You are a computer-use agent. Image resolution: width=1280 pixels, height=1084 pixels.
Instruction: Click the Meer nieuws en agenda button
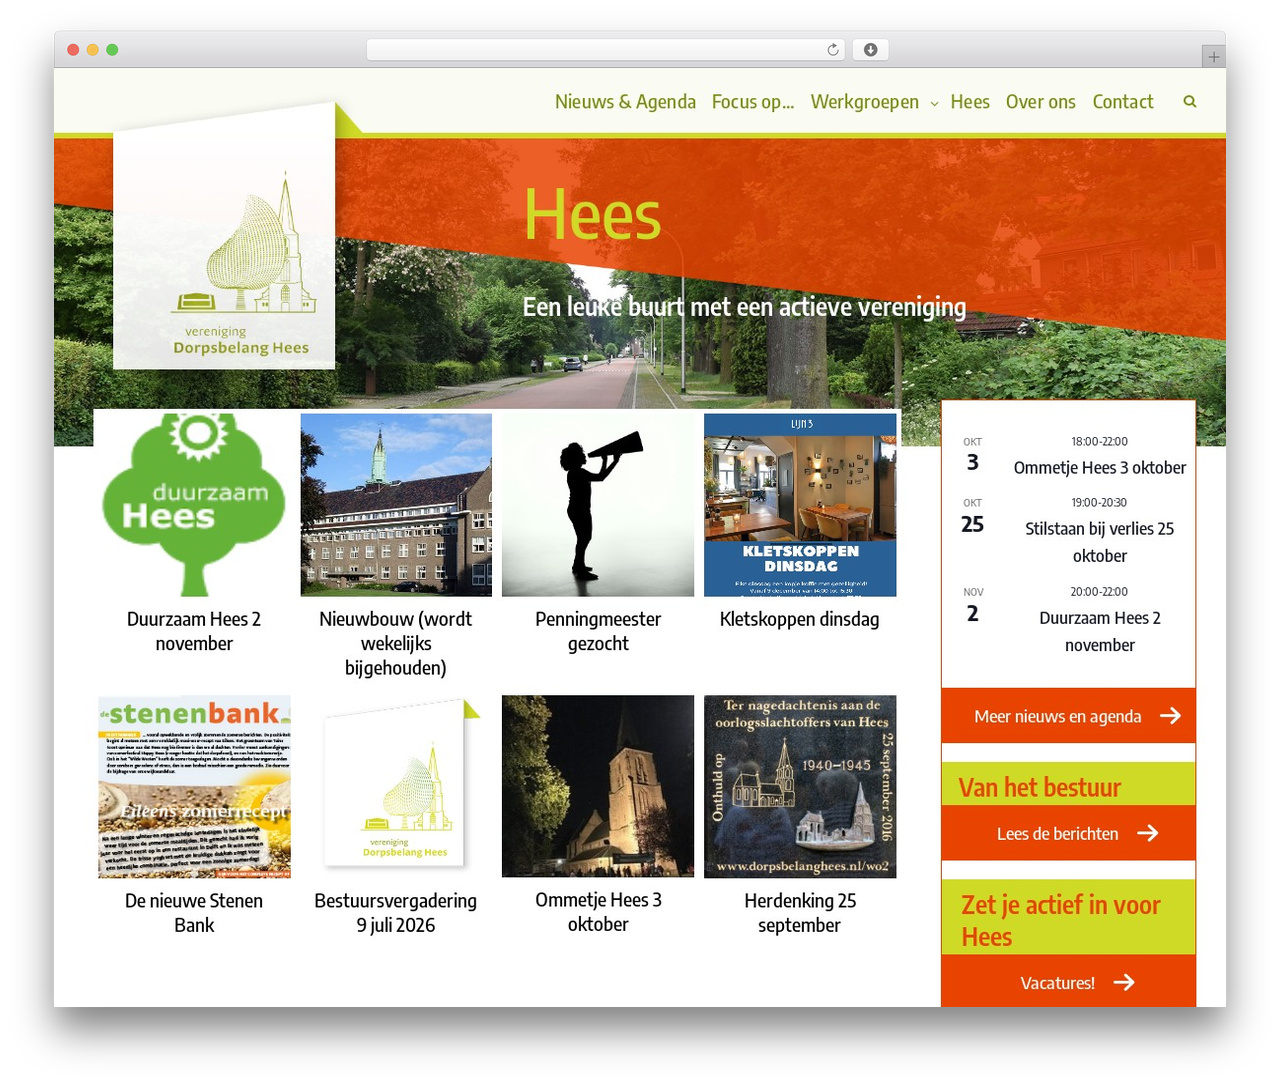(x=1068, y=716)
